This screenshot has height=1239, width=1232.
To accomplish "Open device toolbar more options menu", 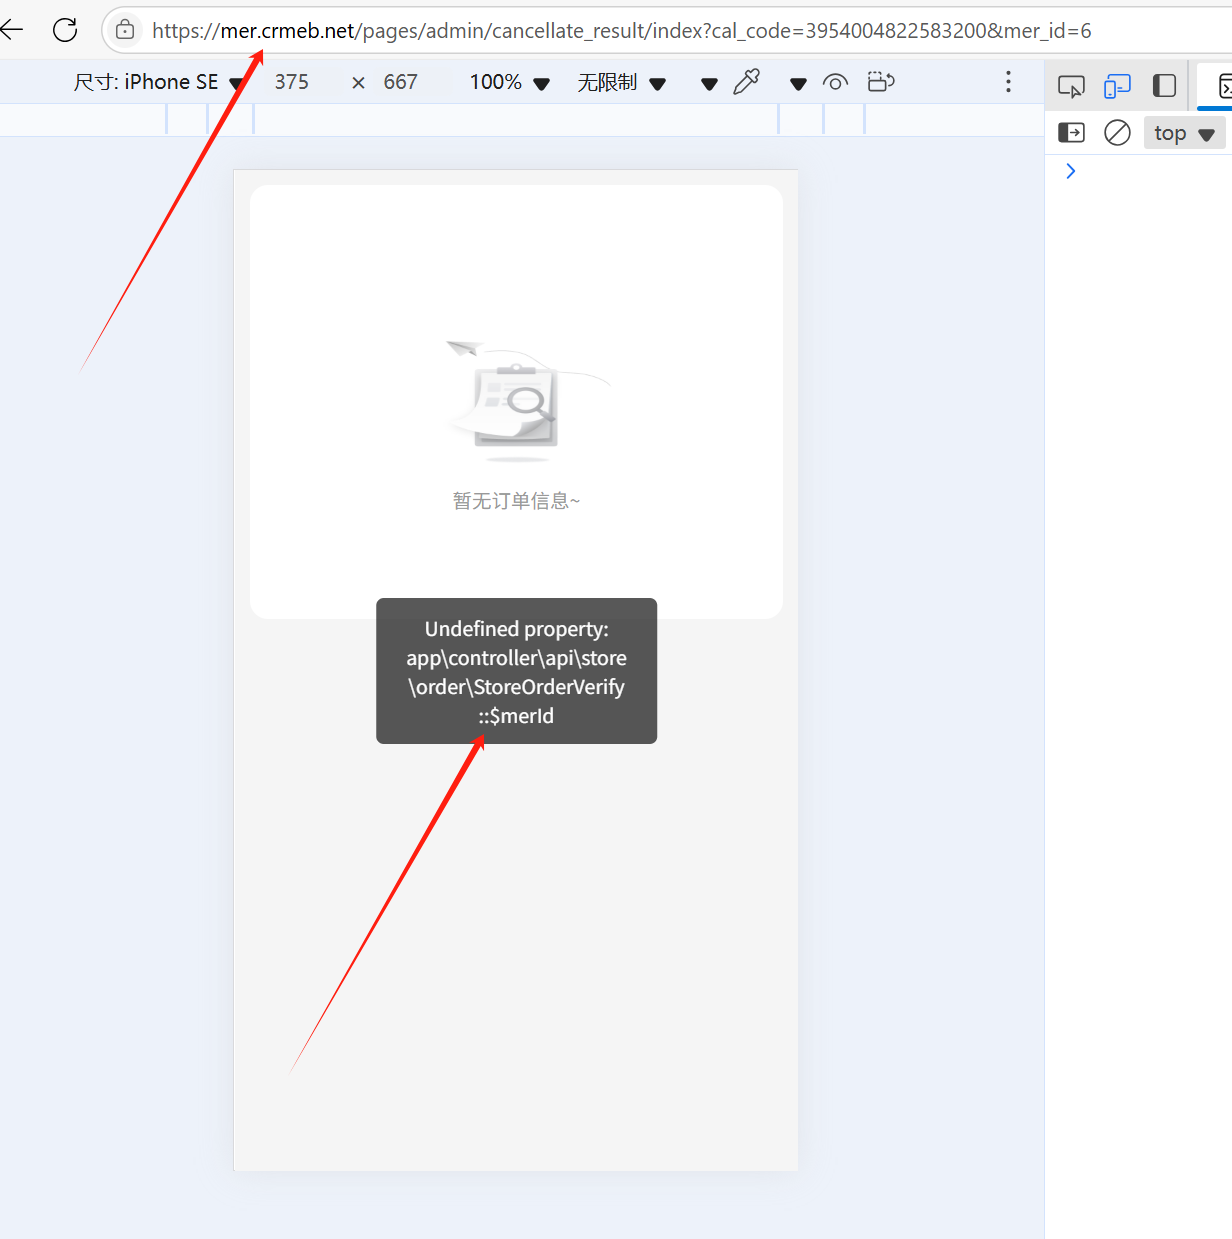I will pyautogui.click(x=1008, y=82).
